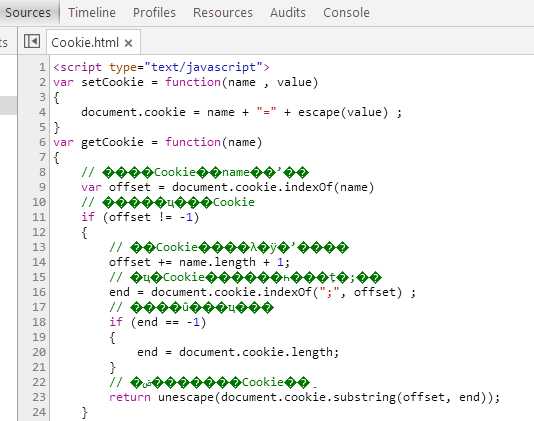Click the garbled comment on line 10
The image size is (534, 421).
[168, 202]
